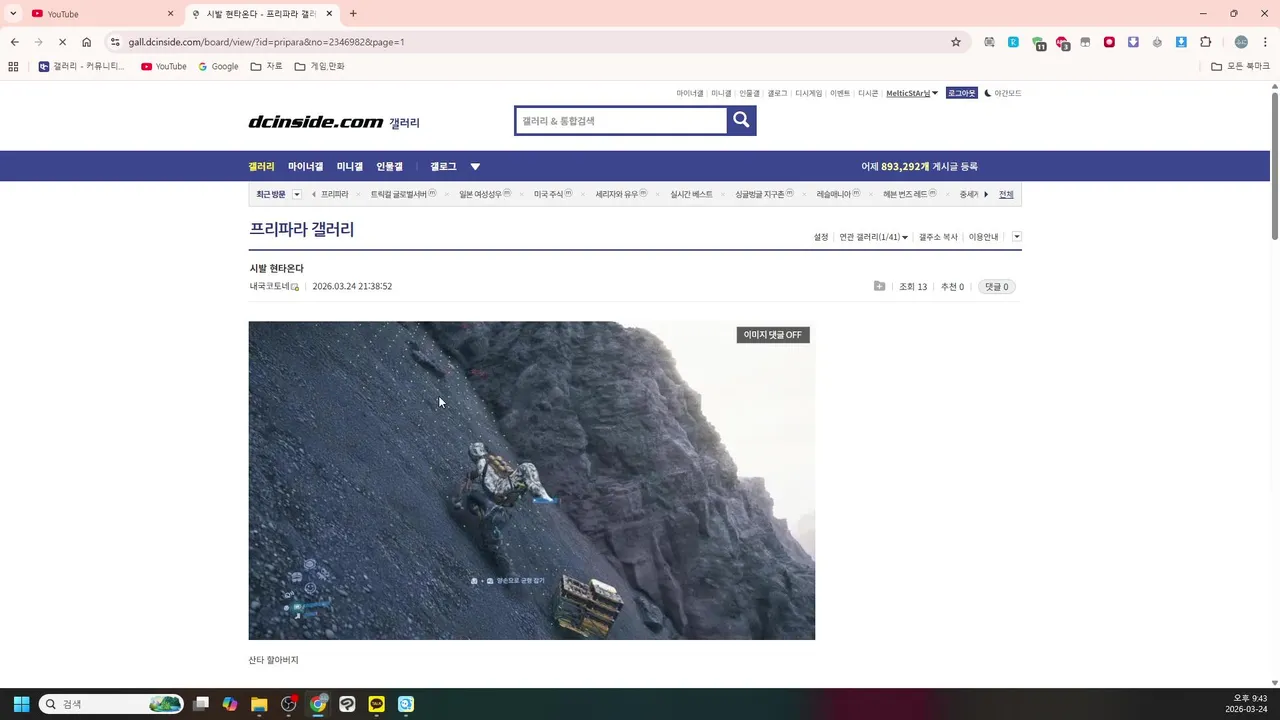Click the red record extension icon
Screen dimensions: 1280x720
coord(1109,42)
